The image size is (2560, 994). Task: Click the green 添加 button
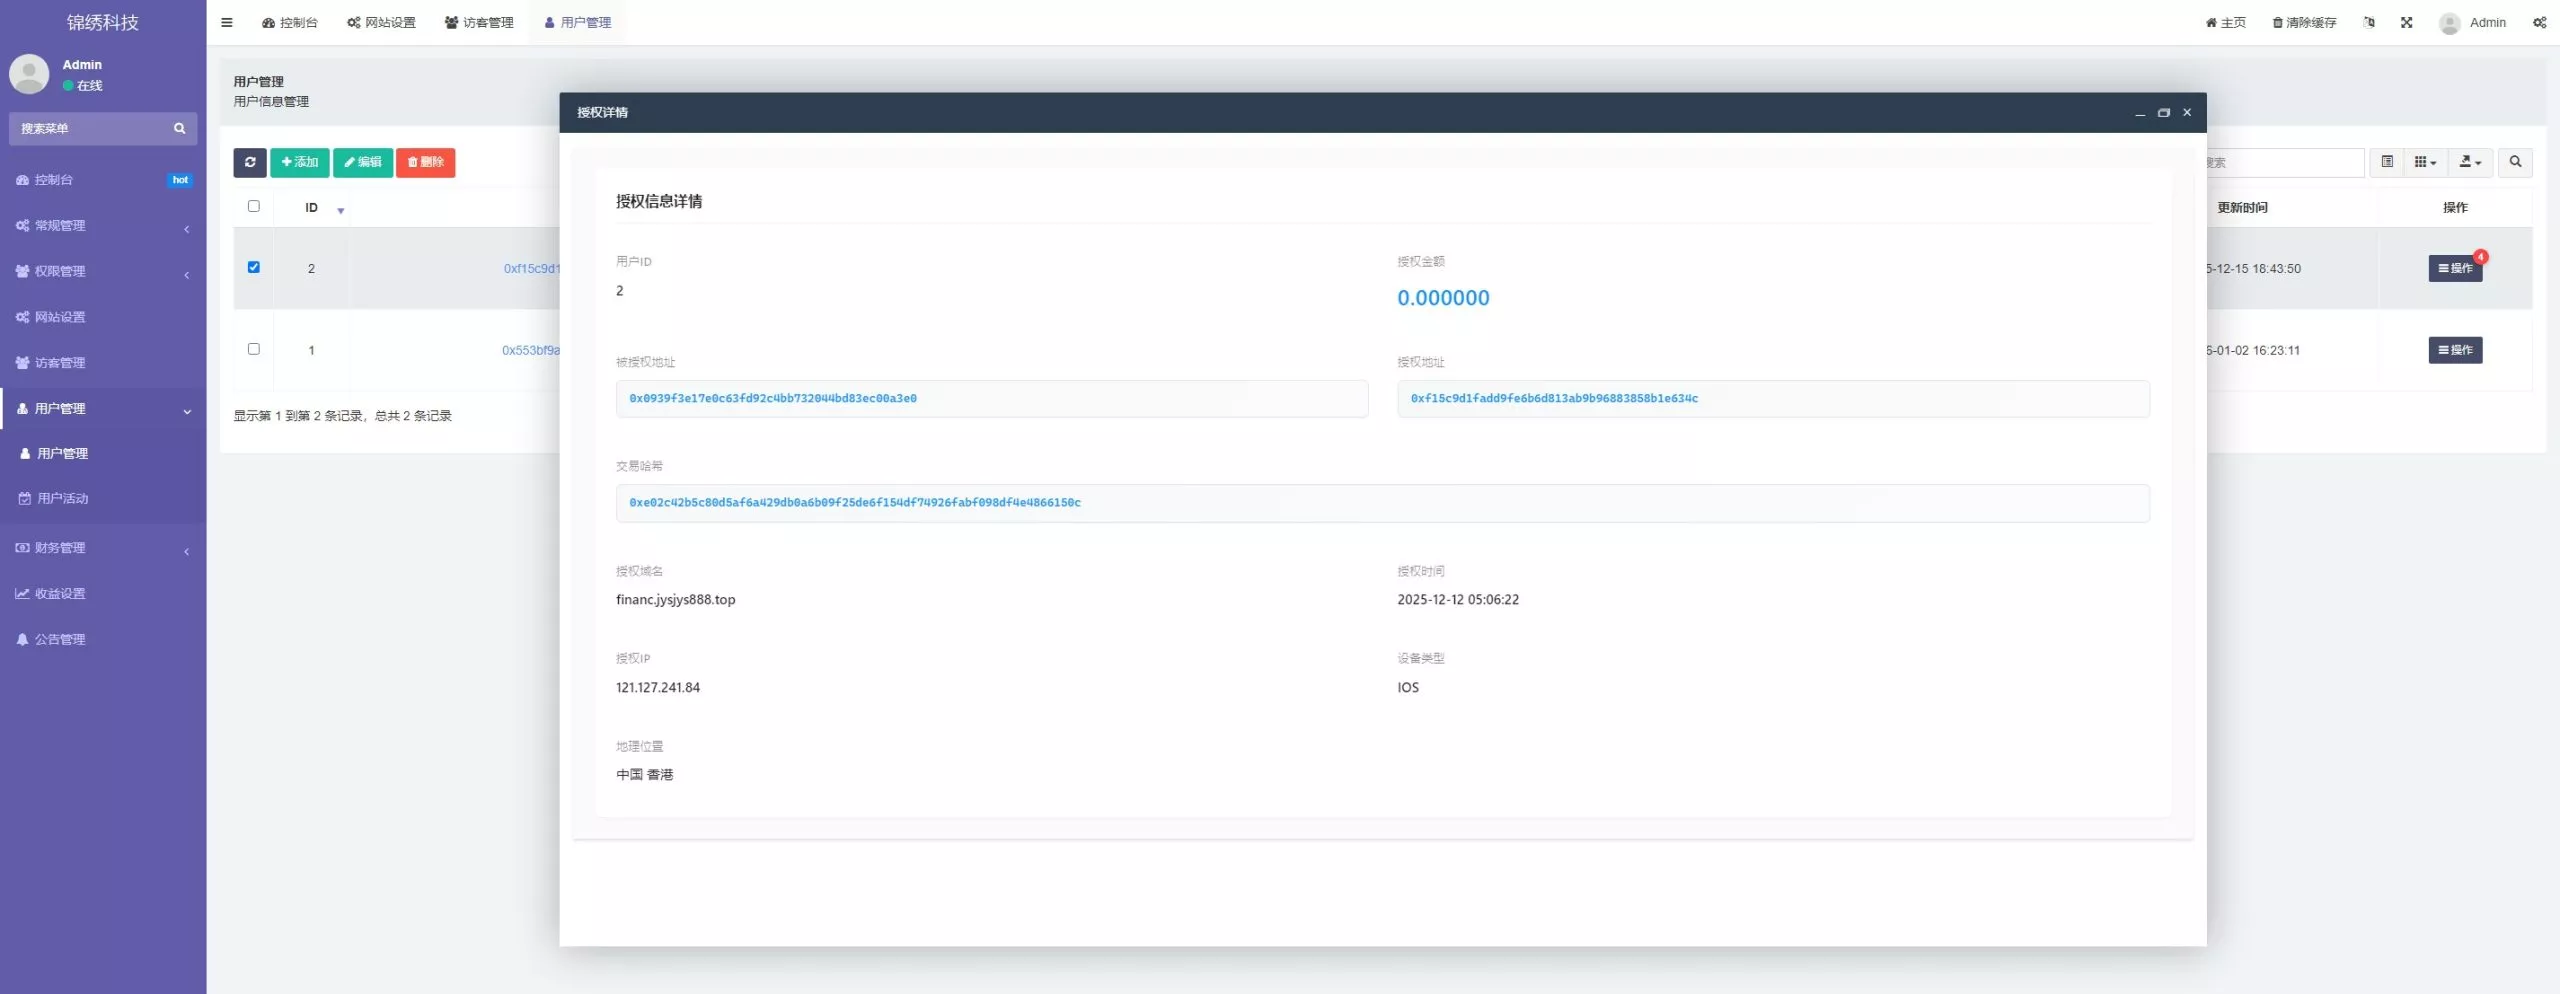pyautogui.click(x=300, y=162)
